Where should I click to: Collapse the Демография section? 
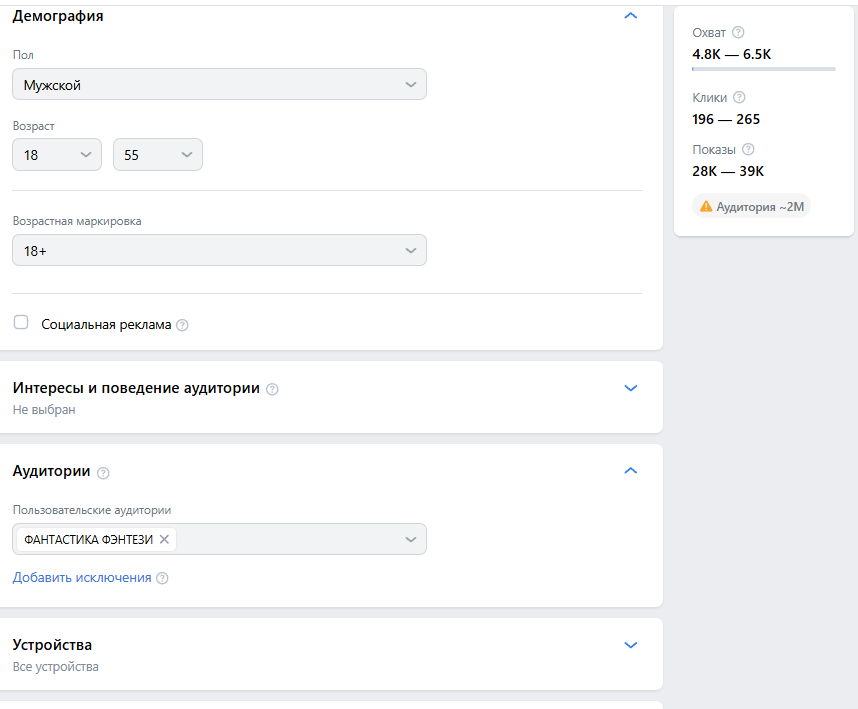pyautogui.click(x=630, y=16)
